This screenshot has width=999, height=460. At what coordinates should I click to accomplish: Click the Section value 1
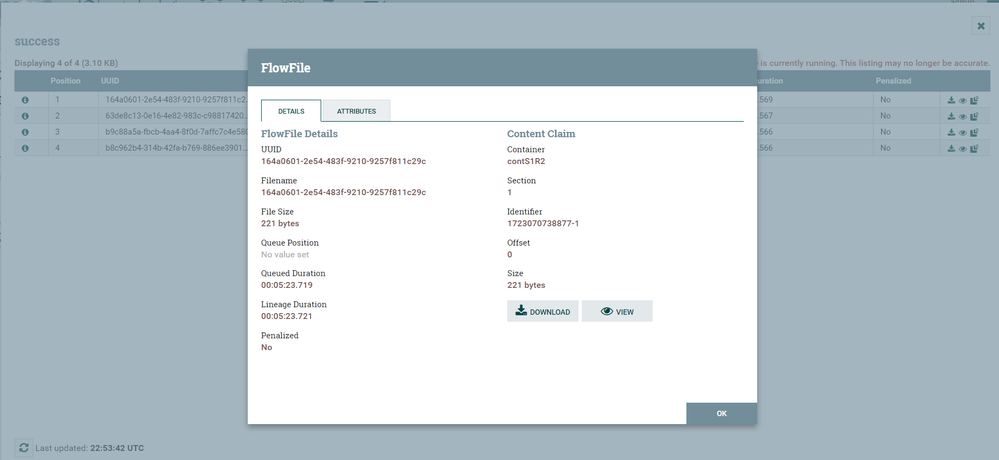pyautogui.click(x=510, y=192)
